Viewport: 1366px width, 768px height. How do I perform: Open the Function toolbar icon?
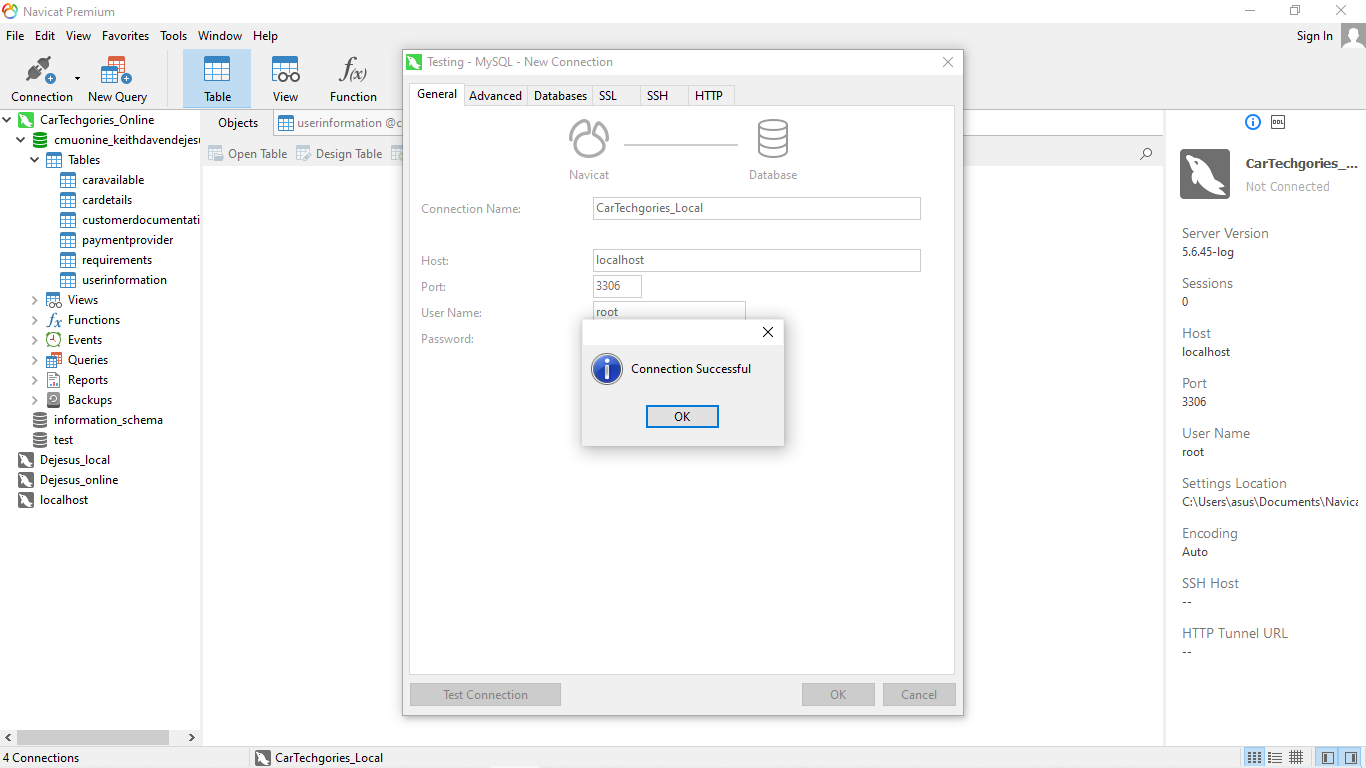pyautogui.click(x=353, y=78)
